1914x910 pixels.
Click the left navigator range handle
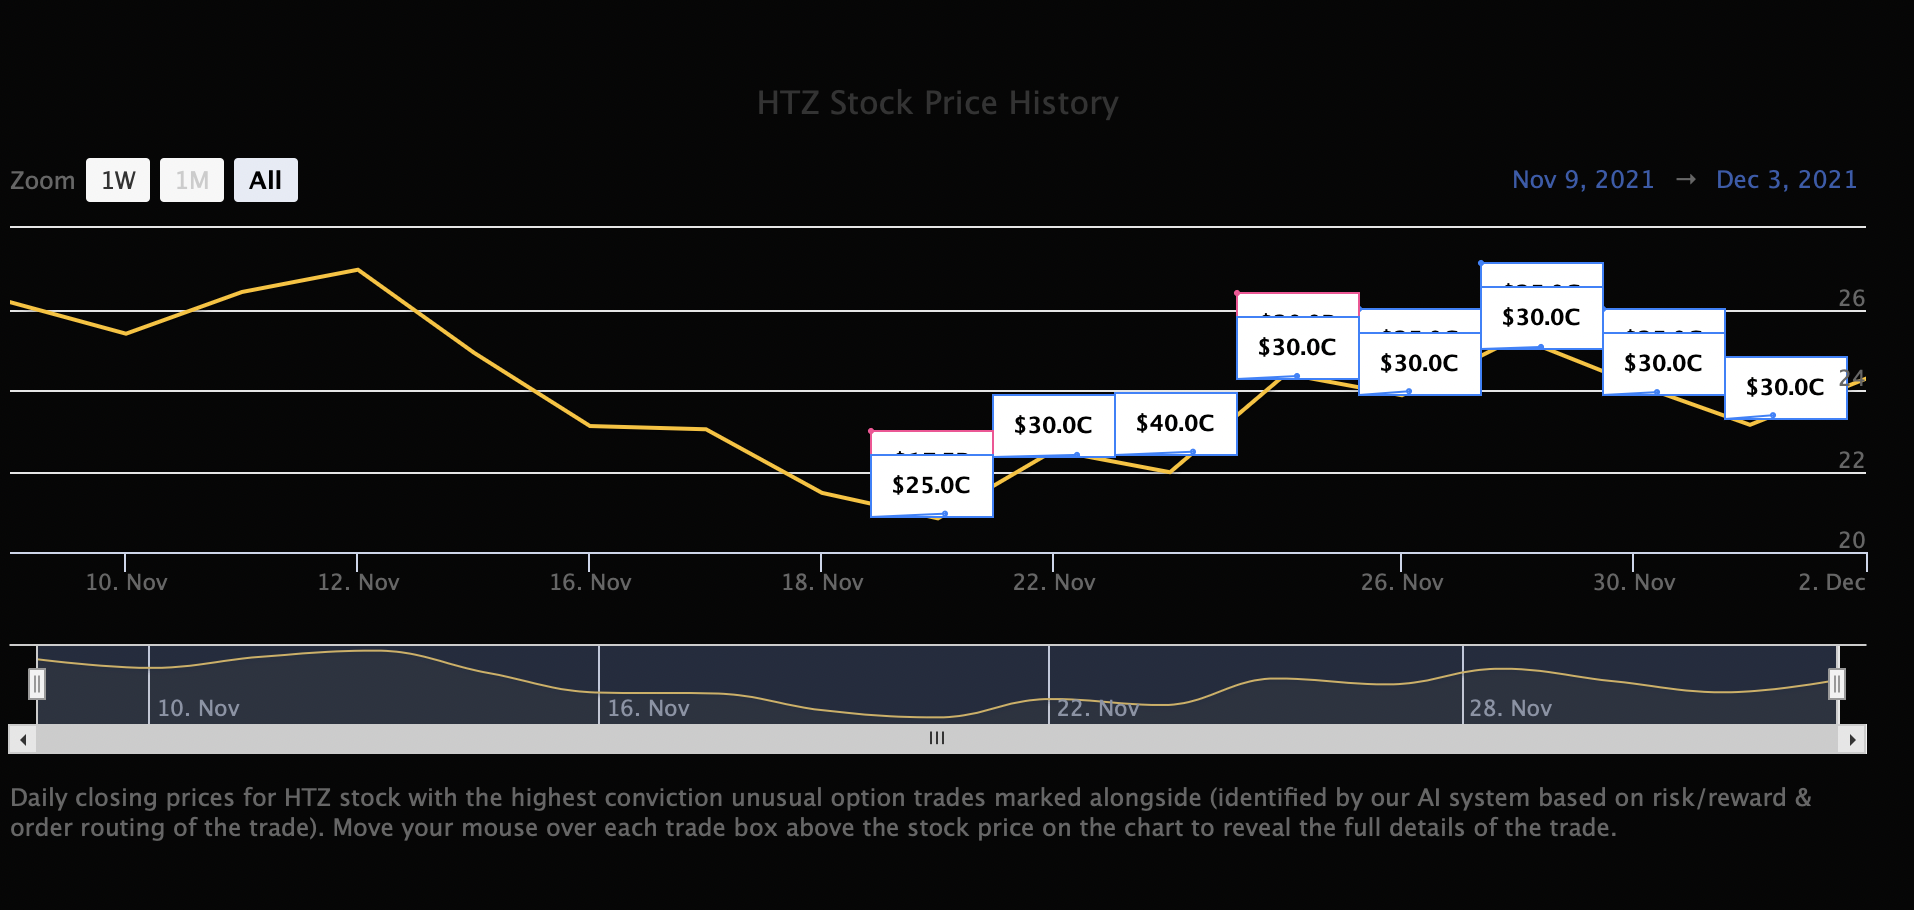[37, 684]
